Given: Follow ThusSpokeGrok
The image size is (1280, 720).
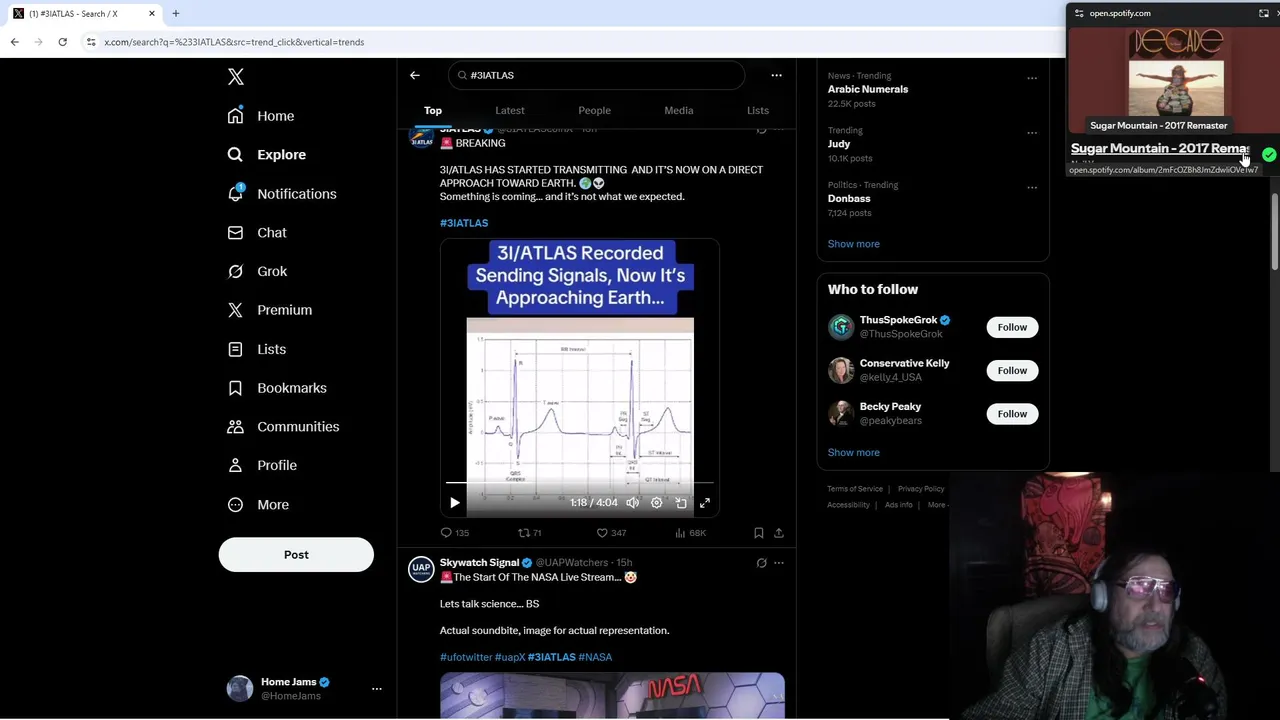Looking at the screenshot, I should pyautogui.click(x=1012, y=327).
